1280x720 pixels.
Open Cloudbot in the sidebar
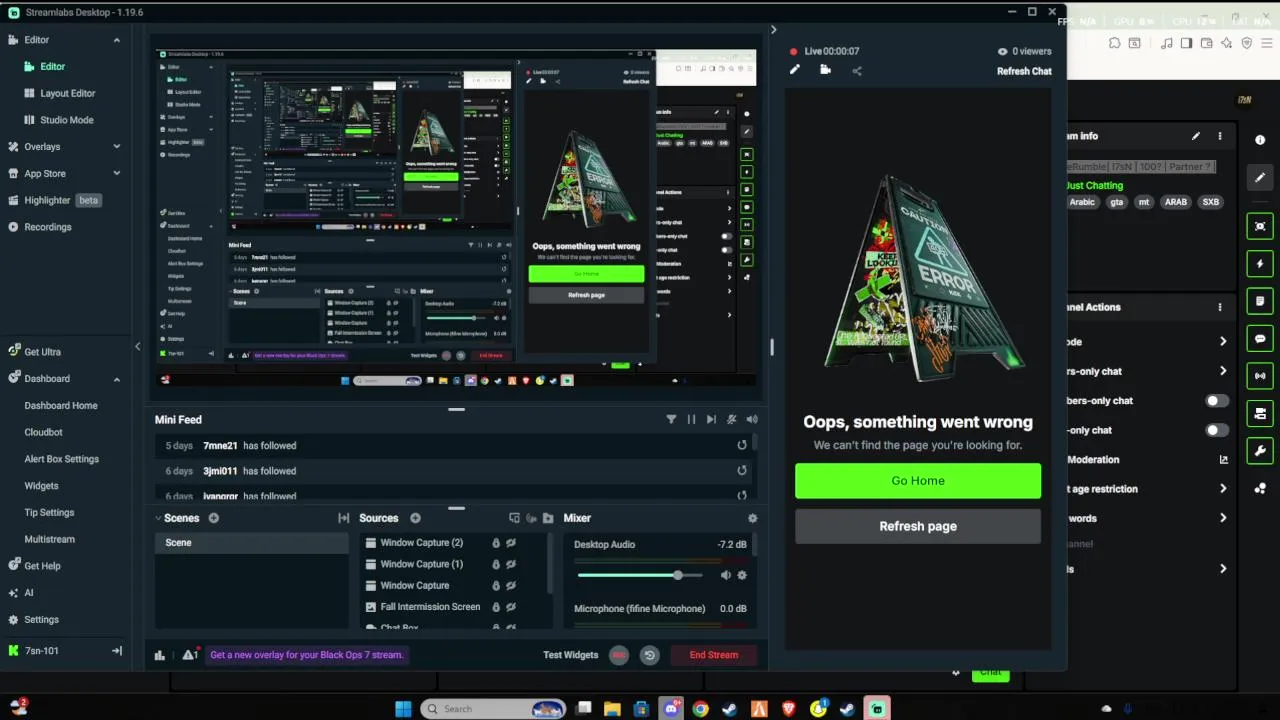click(44, 432)
